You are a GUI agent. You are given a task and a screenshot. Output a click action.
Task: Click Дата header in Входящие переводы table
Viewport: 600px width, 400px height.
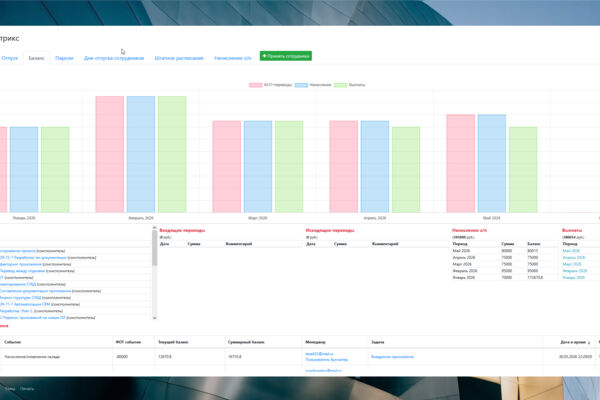(165, 244)
